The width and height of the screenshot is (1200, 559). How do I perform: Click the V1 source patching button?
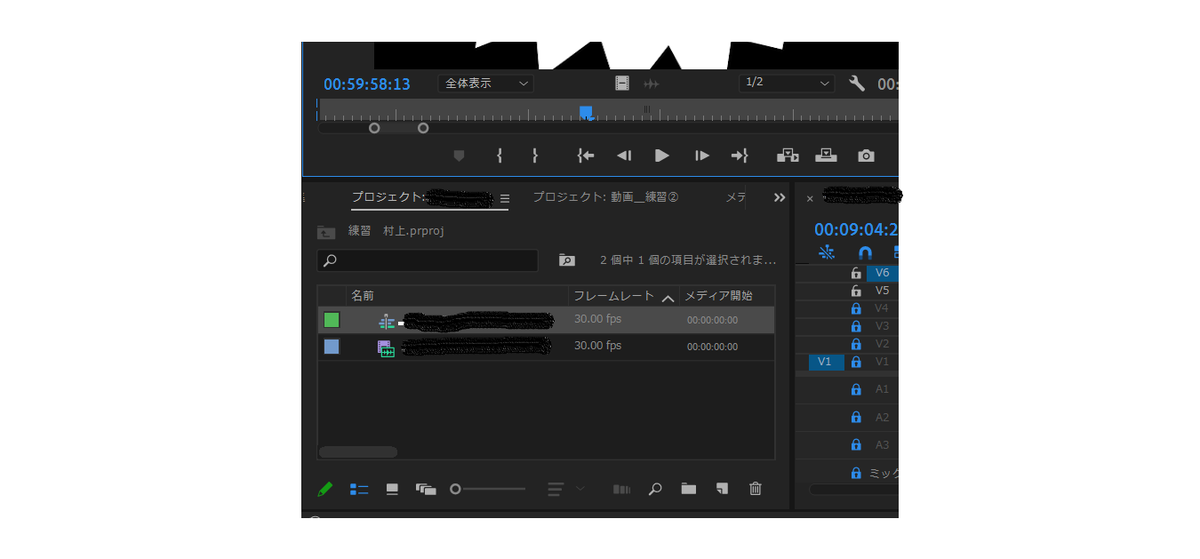pos(825,362)
